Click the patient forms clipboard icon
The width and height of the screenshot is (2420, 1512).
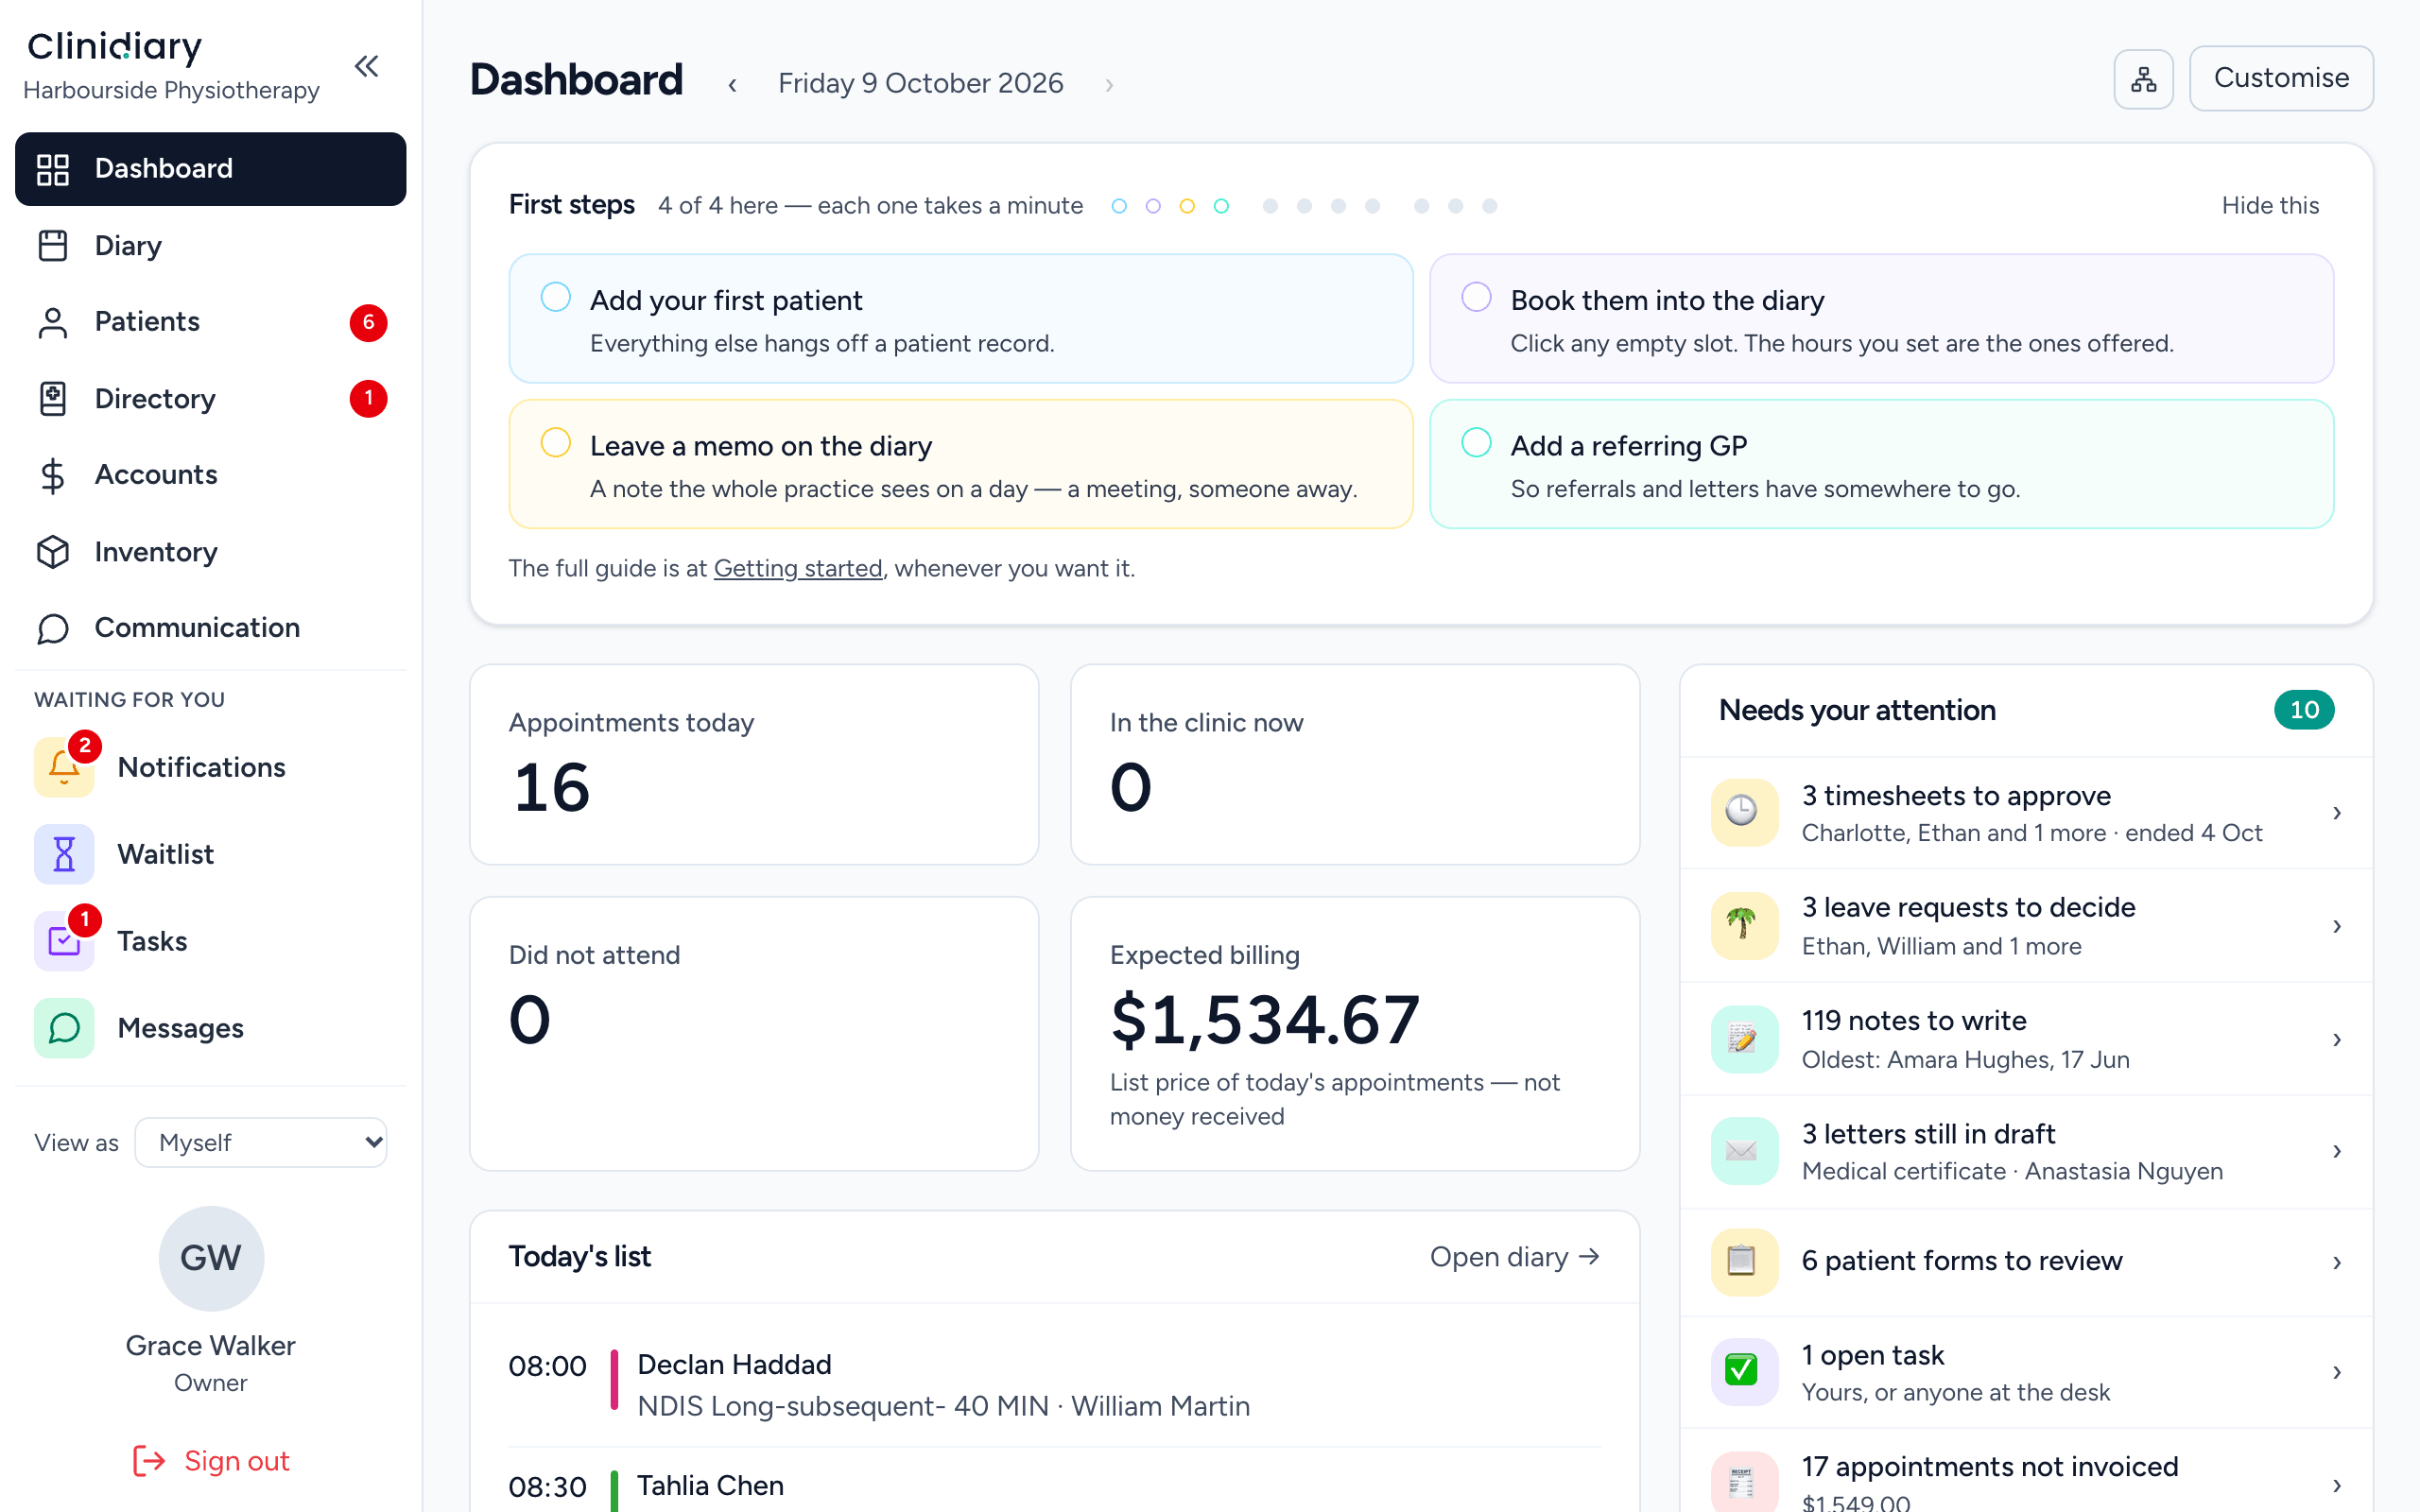click(1744, 1261)
